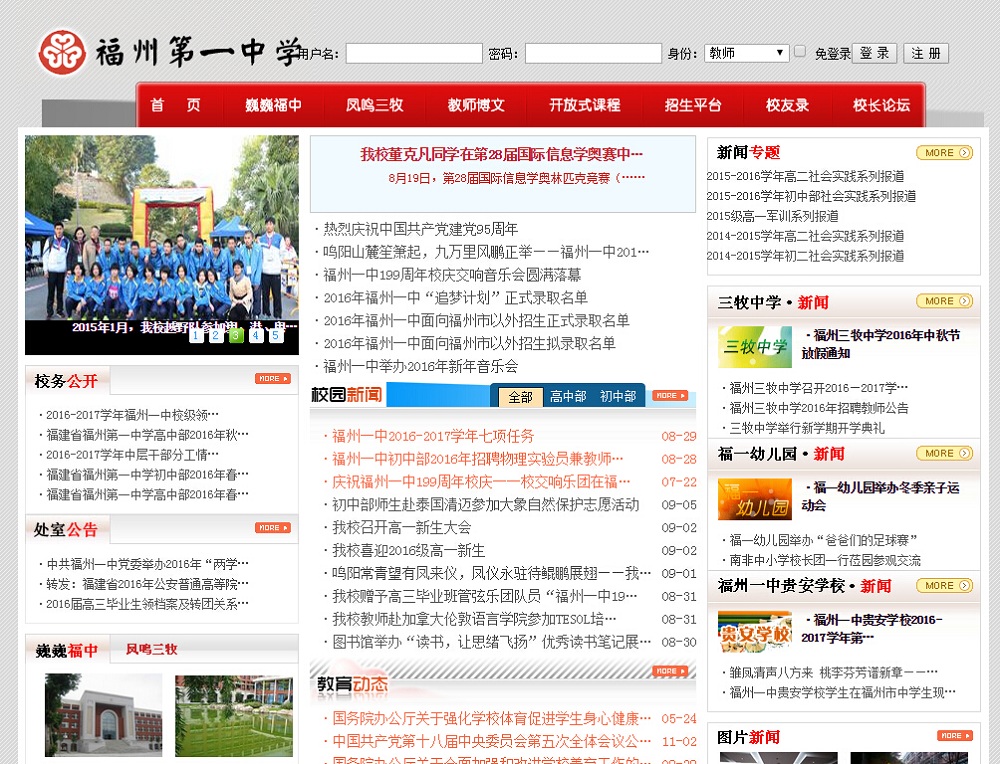The image size is (1000, 764).
Task: Open 2015-2016学年高二社会实践系列报道 link
Action: coord(805,176)
